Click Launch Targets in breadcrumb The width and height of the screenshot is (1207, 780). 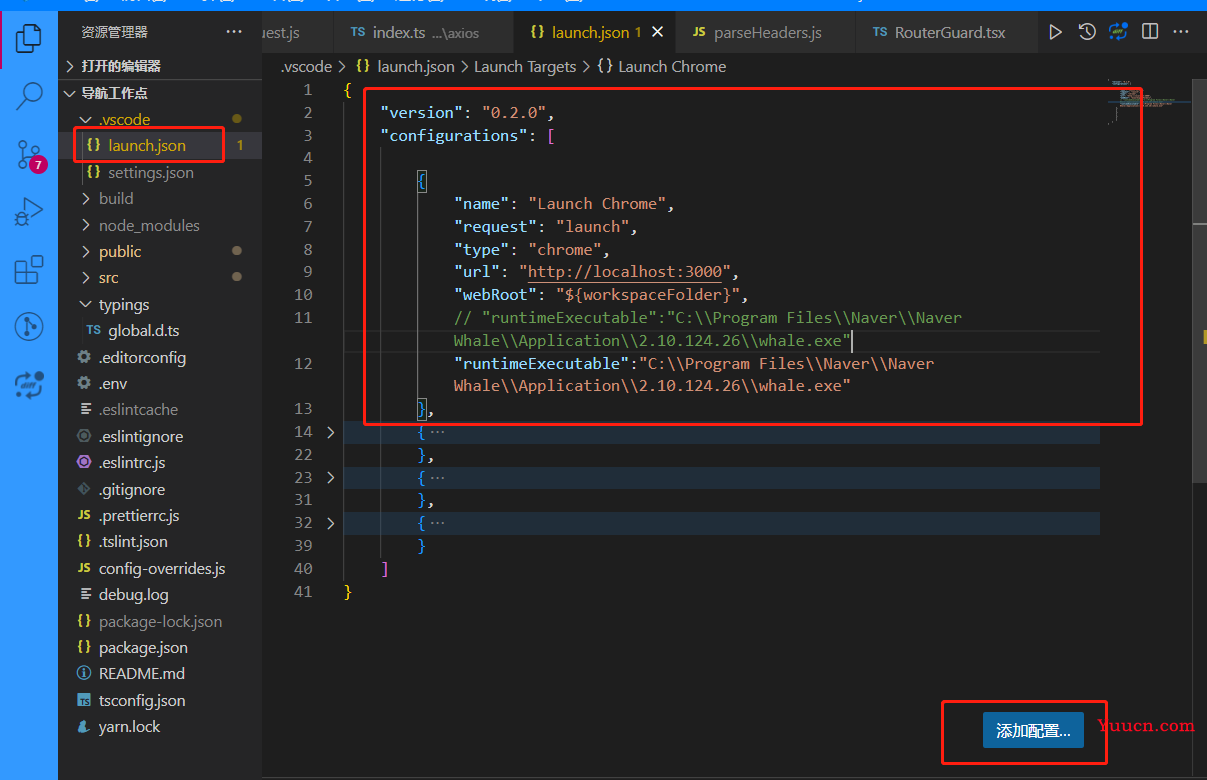(x=525, y=66)
